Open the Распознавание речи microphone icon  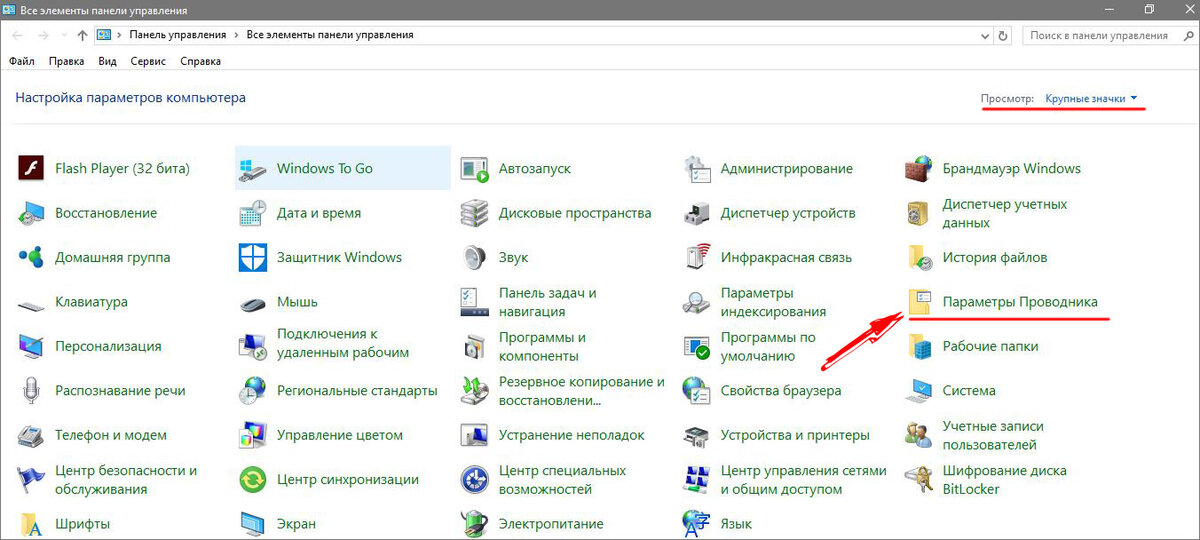[32, 391]
